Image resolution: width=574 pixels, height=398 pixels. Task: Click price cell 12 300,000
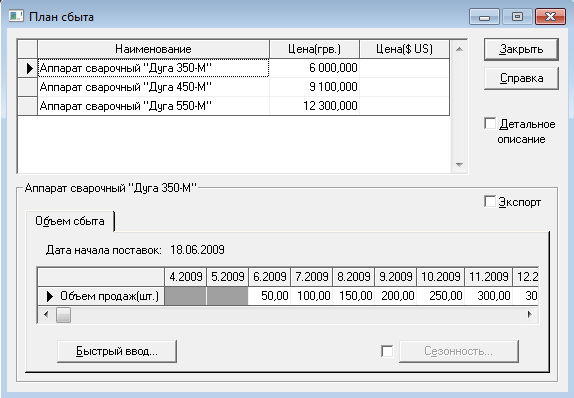tap(314, 106)
